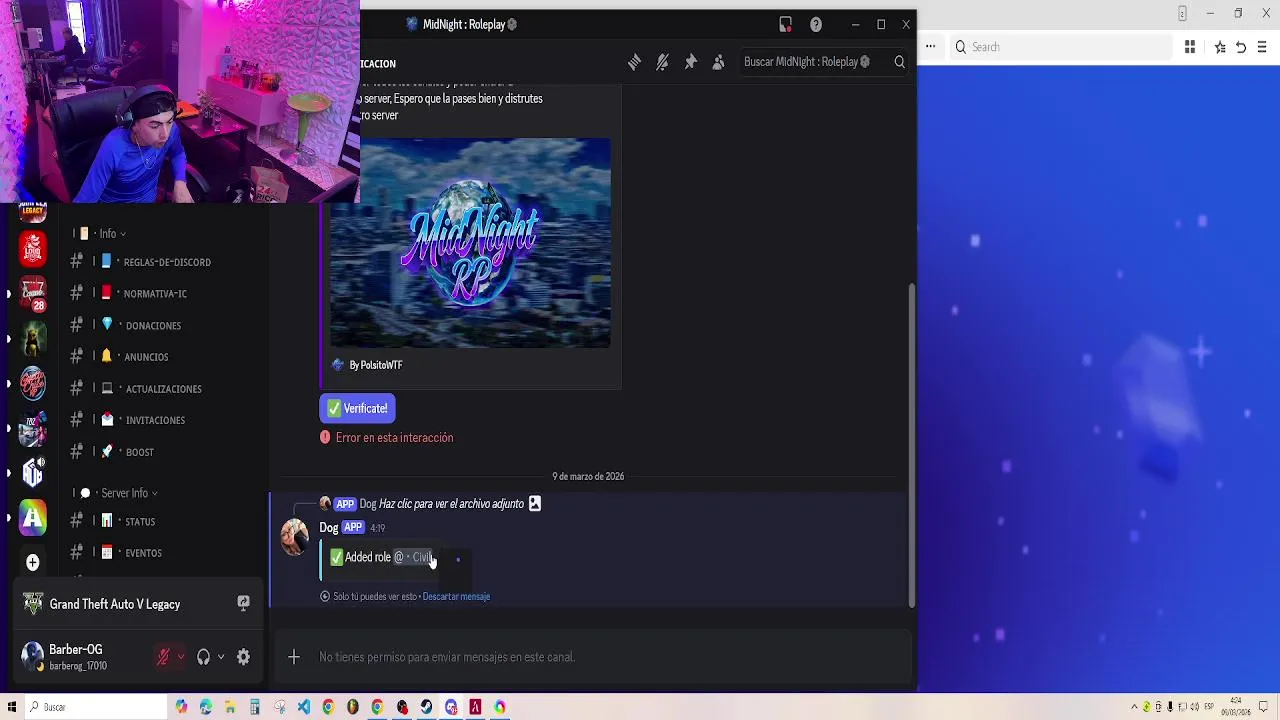1280x720 pixels.
Task: Show member list icon
Action: point(718,62)
